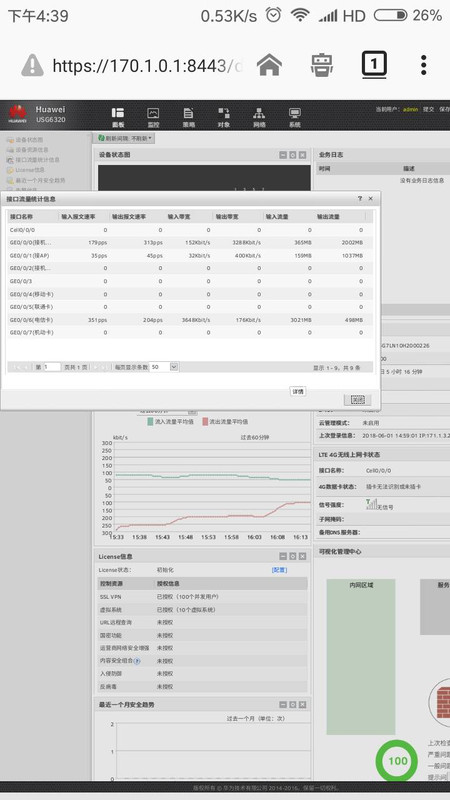Tap the insecure connection warning triangle

click(33, 65)
